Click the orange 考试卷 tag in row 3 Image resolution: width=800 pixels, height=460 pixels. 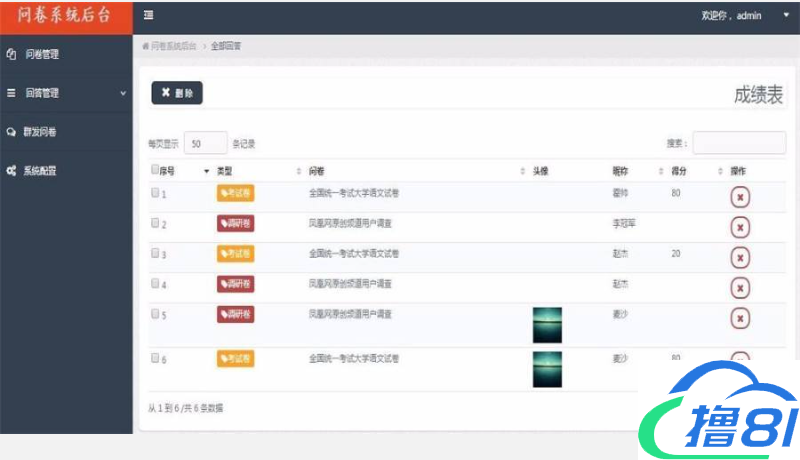pyautogui.click(x=235, y=254)
